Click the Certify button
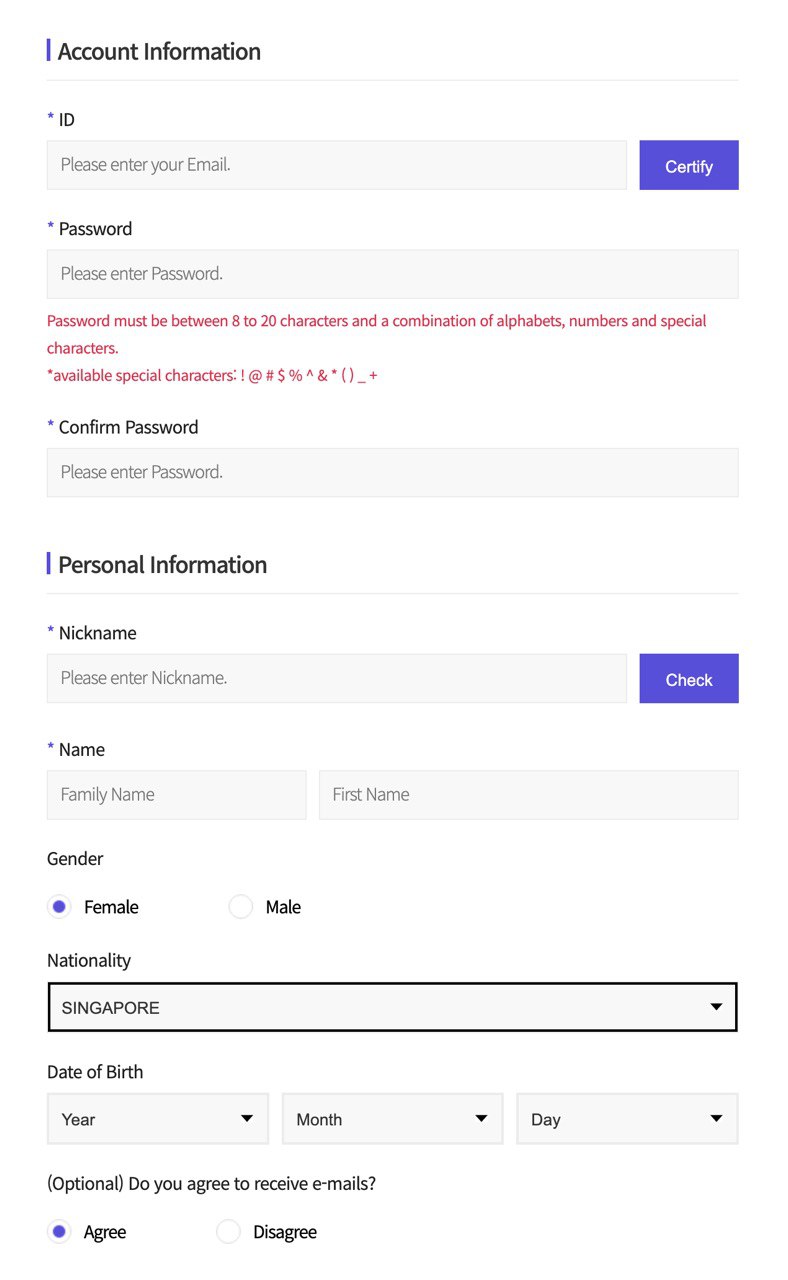Screen dimensions: 788x1280 [x=688, y=165]
